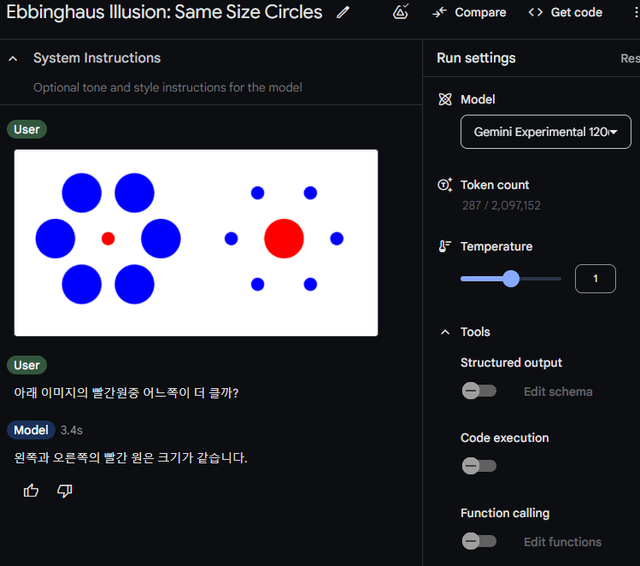Click the Get code brackets icon

(x=536, y=13)
